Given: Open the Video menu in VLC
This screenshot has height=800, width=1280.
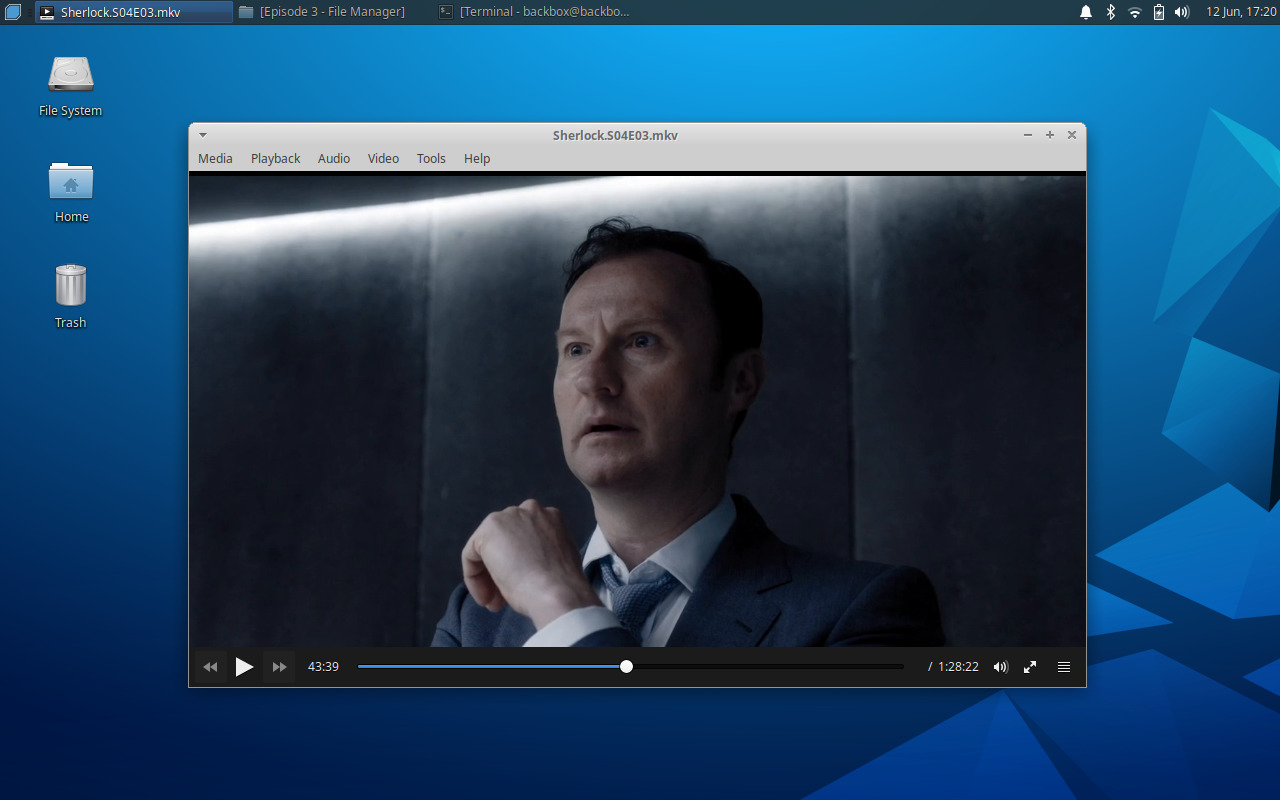Looking at the screenshot, I should 383,158.
